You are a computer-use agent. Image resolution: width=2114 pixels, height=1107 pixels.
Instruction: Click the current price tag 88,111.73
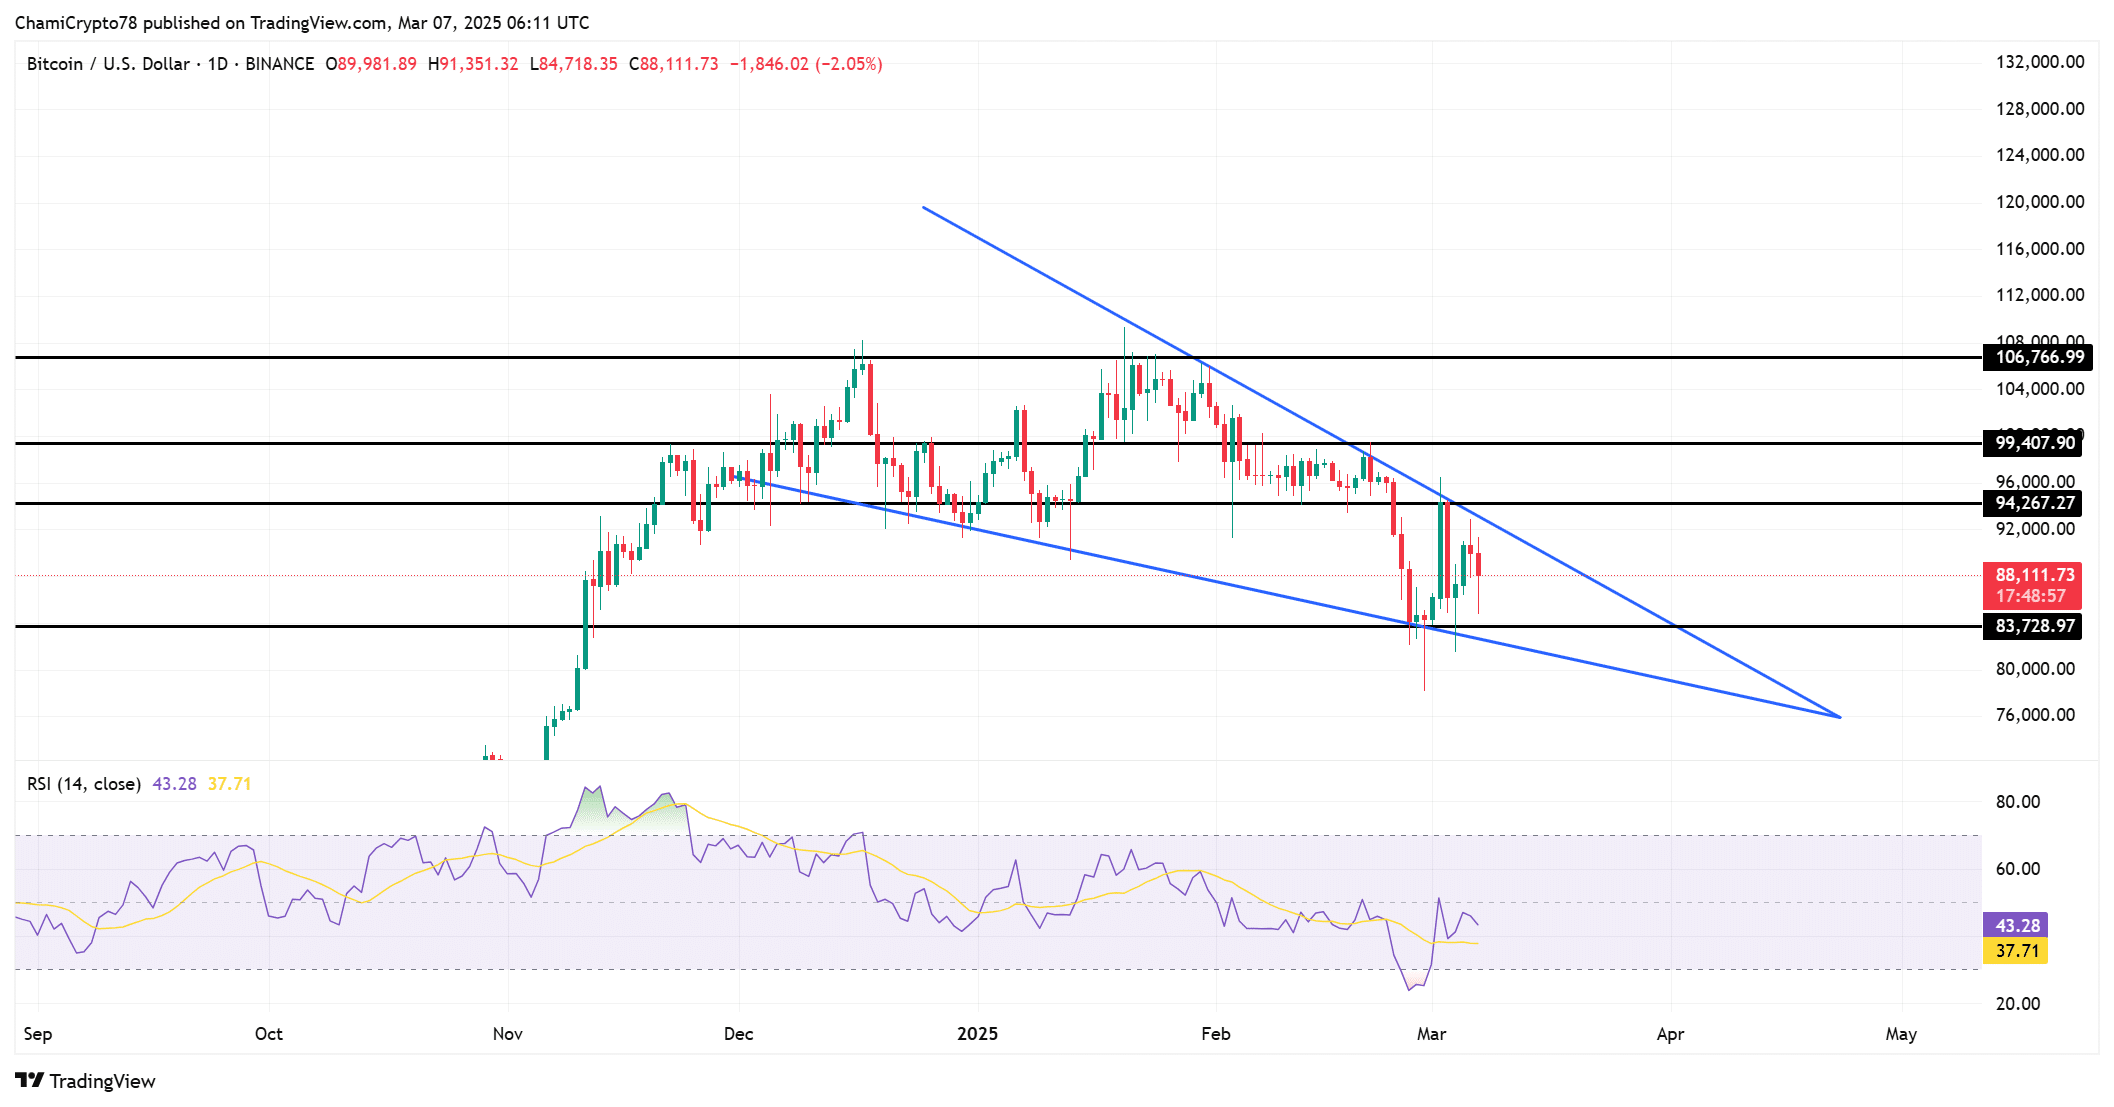[x=2034, y=575]
